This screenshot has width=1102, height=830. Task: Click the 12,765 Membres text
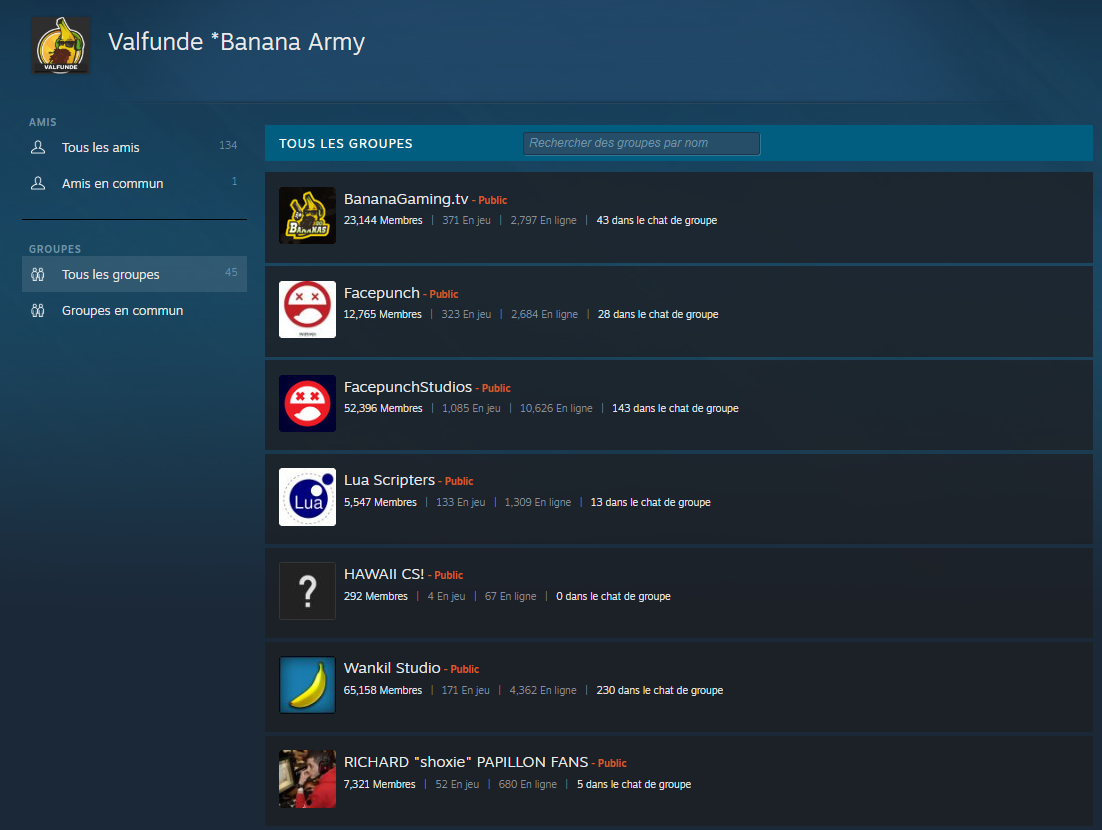382,314
